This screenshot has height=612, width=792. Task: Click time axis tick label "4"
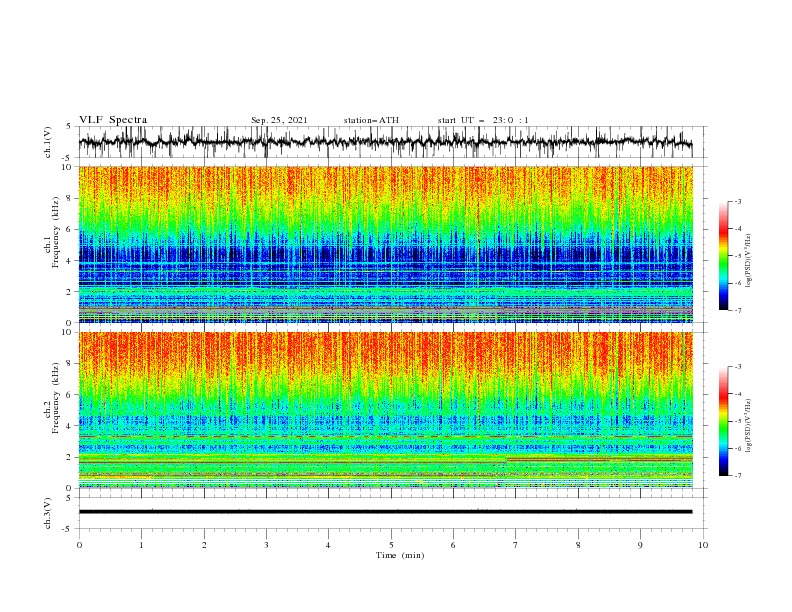click(x=328, y=545)
